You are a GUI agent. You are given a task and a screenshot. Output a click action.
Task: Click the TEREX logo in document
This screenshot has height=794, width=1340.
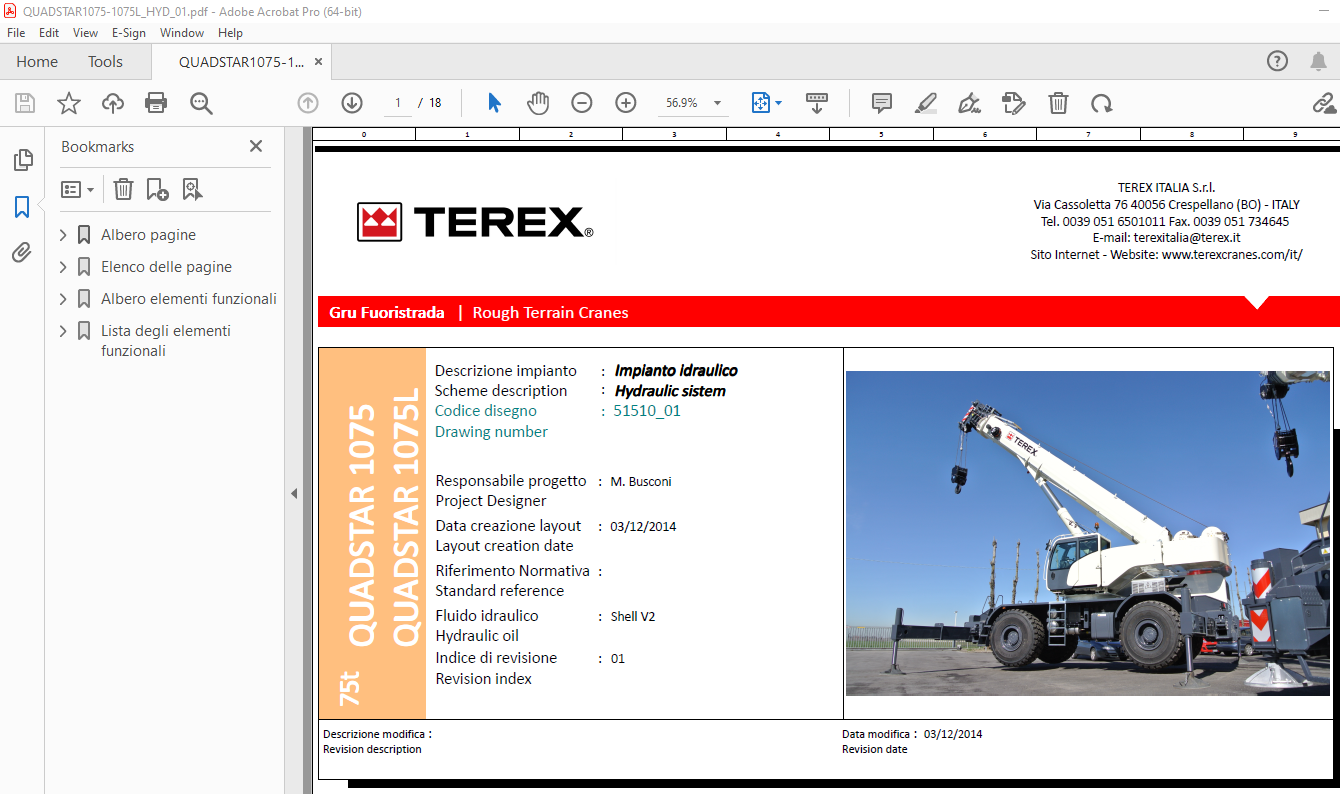[475, 222]
